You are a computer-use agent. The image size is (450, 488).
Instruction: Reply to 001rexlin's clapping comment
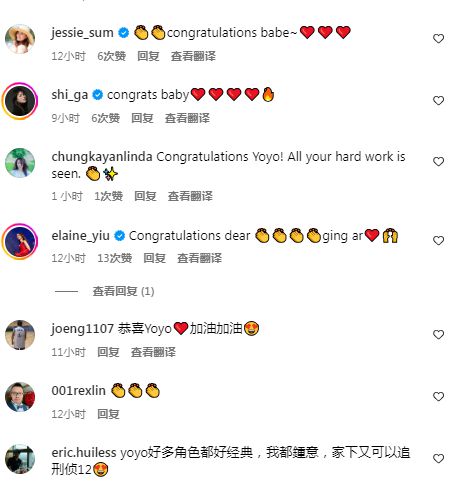click(108, 414)
